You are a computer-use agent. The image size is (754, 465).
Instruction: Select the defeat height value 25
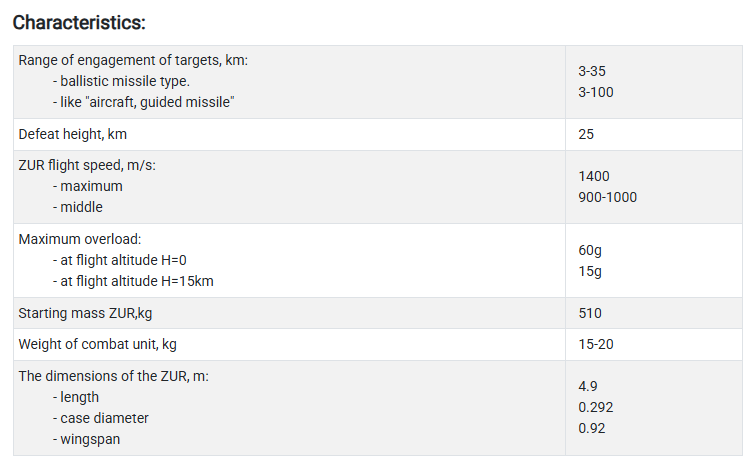586,134
